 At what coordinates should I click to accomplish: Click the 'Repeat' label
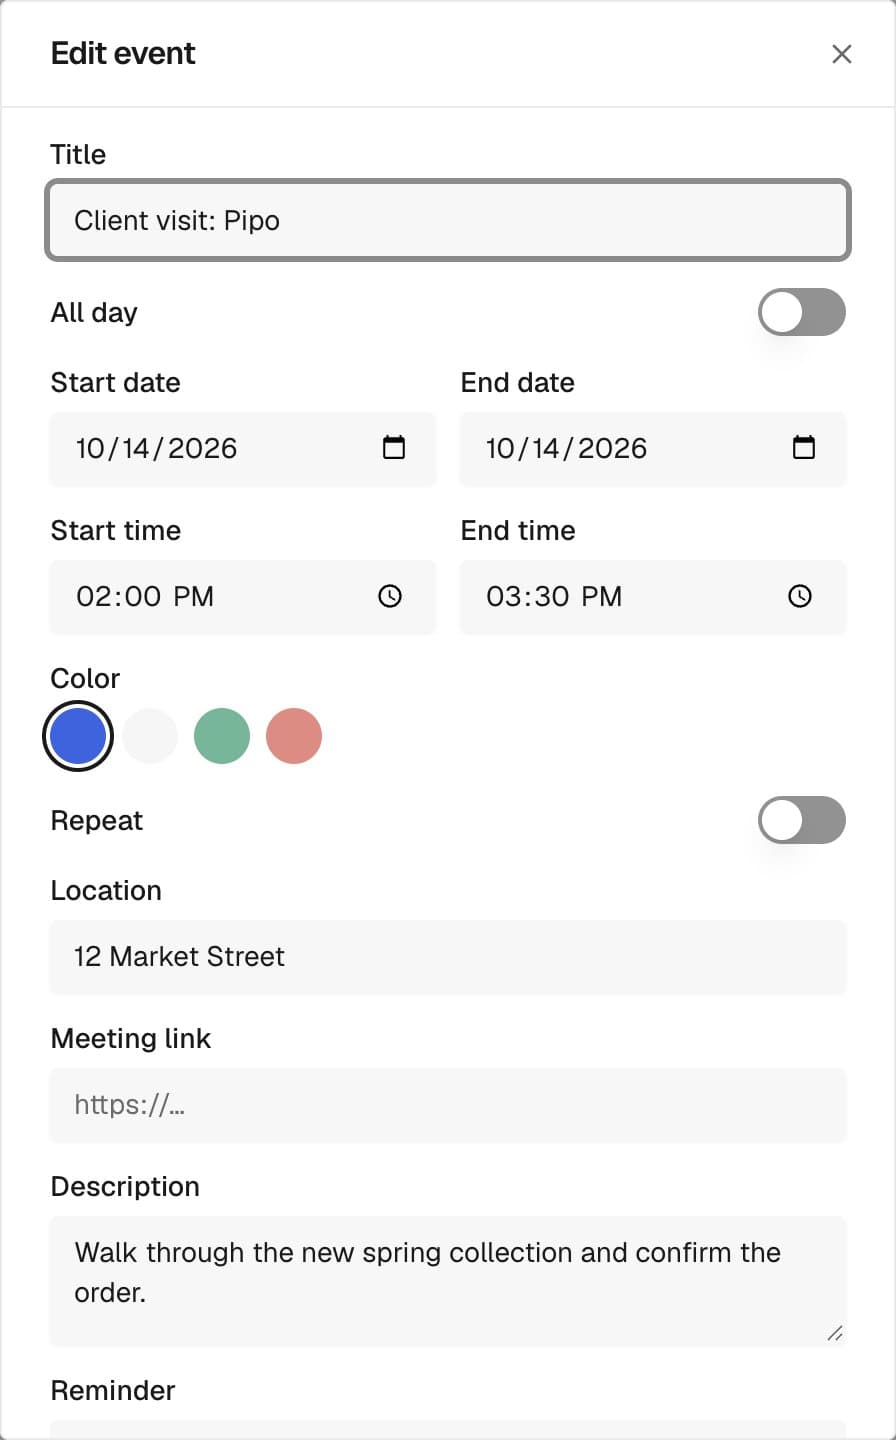(97, 821)
